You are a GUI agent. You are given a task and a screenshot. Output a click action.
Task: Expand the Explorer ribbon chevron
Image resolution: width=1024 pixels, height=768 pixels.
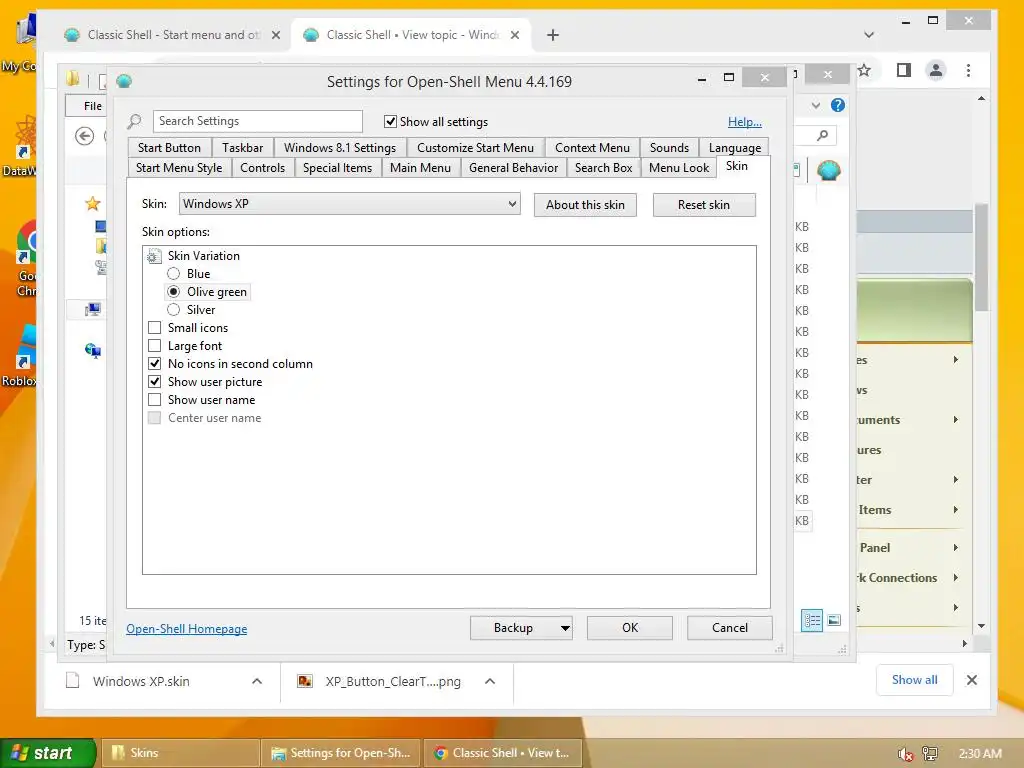(816, 105)
